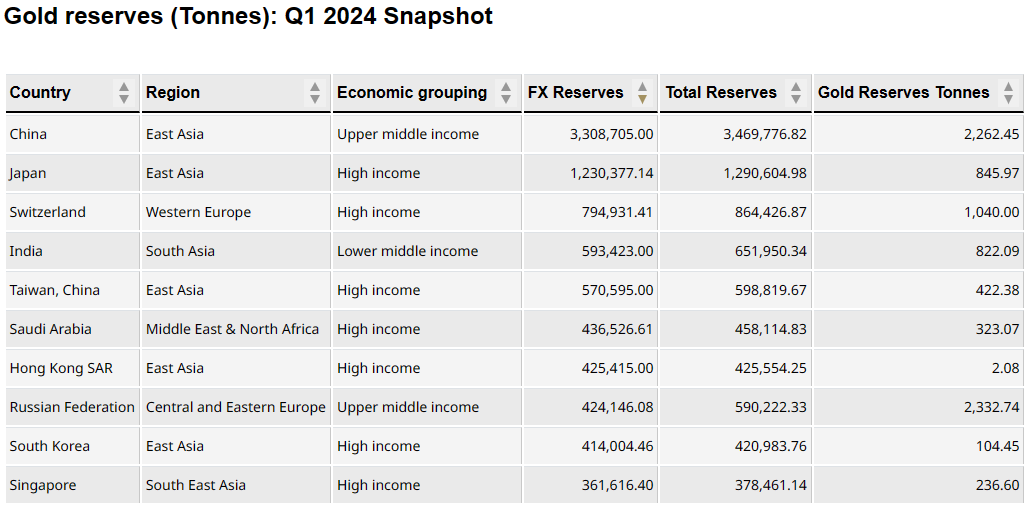Click the Gold reserves Q1 2024 Snapshot title
This screenshot has width=1026, height=506.
249,17
